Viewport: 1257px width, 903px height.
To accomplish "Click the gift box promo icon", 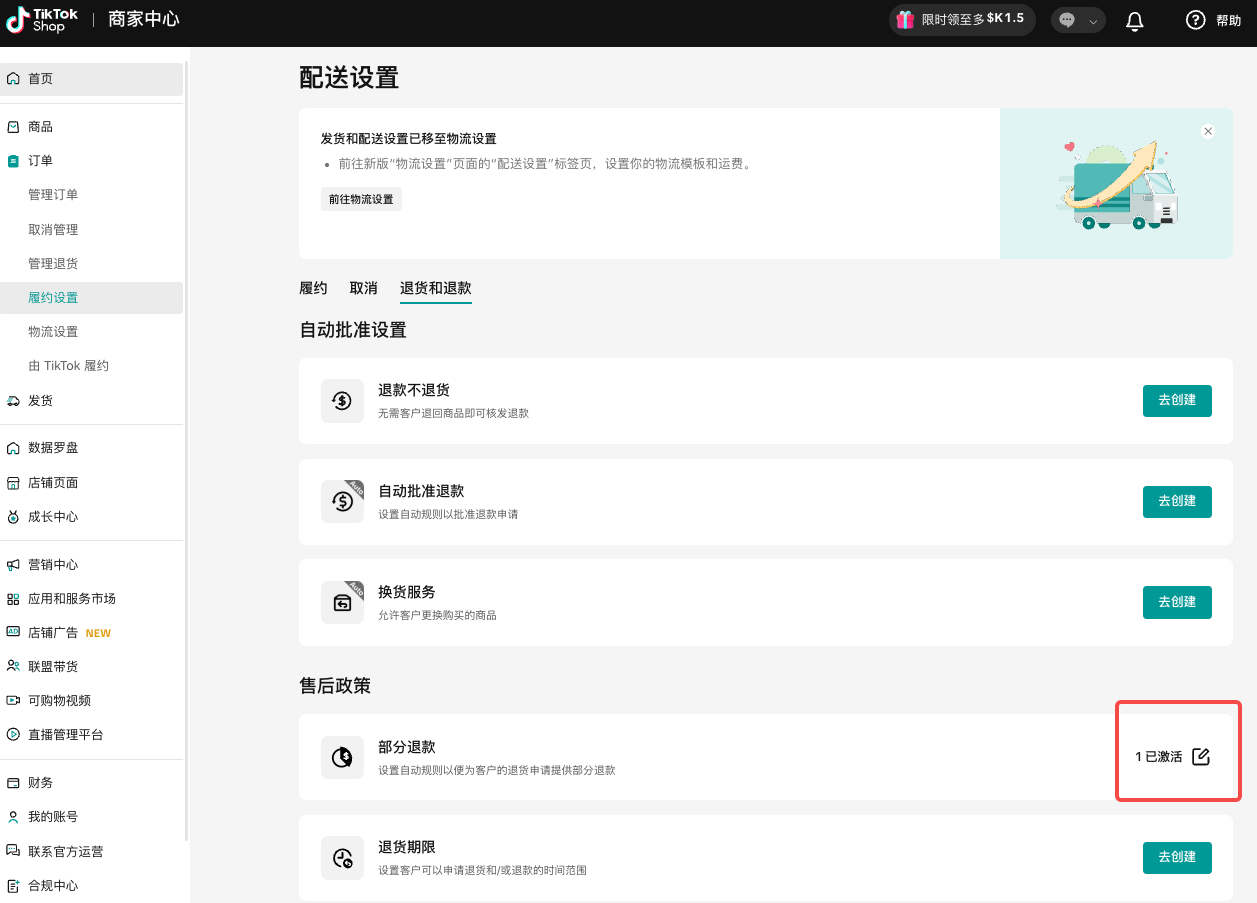I will 904,19.
